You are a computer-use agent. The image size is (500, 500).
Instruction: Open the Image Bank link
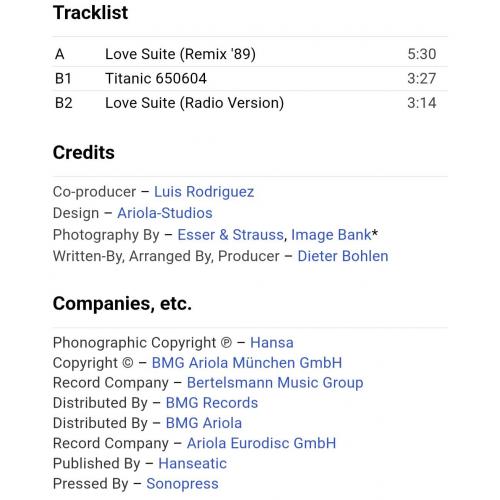pyautogui.click(x=331, y=235)
